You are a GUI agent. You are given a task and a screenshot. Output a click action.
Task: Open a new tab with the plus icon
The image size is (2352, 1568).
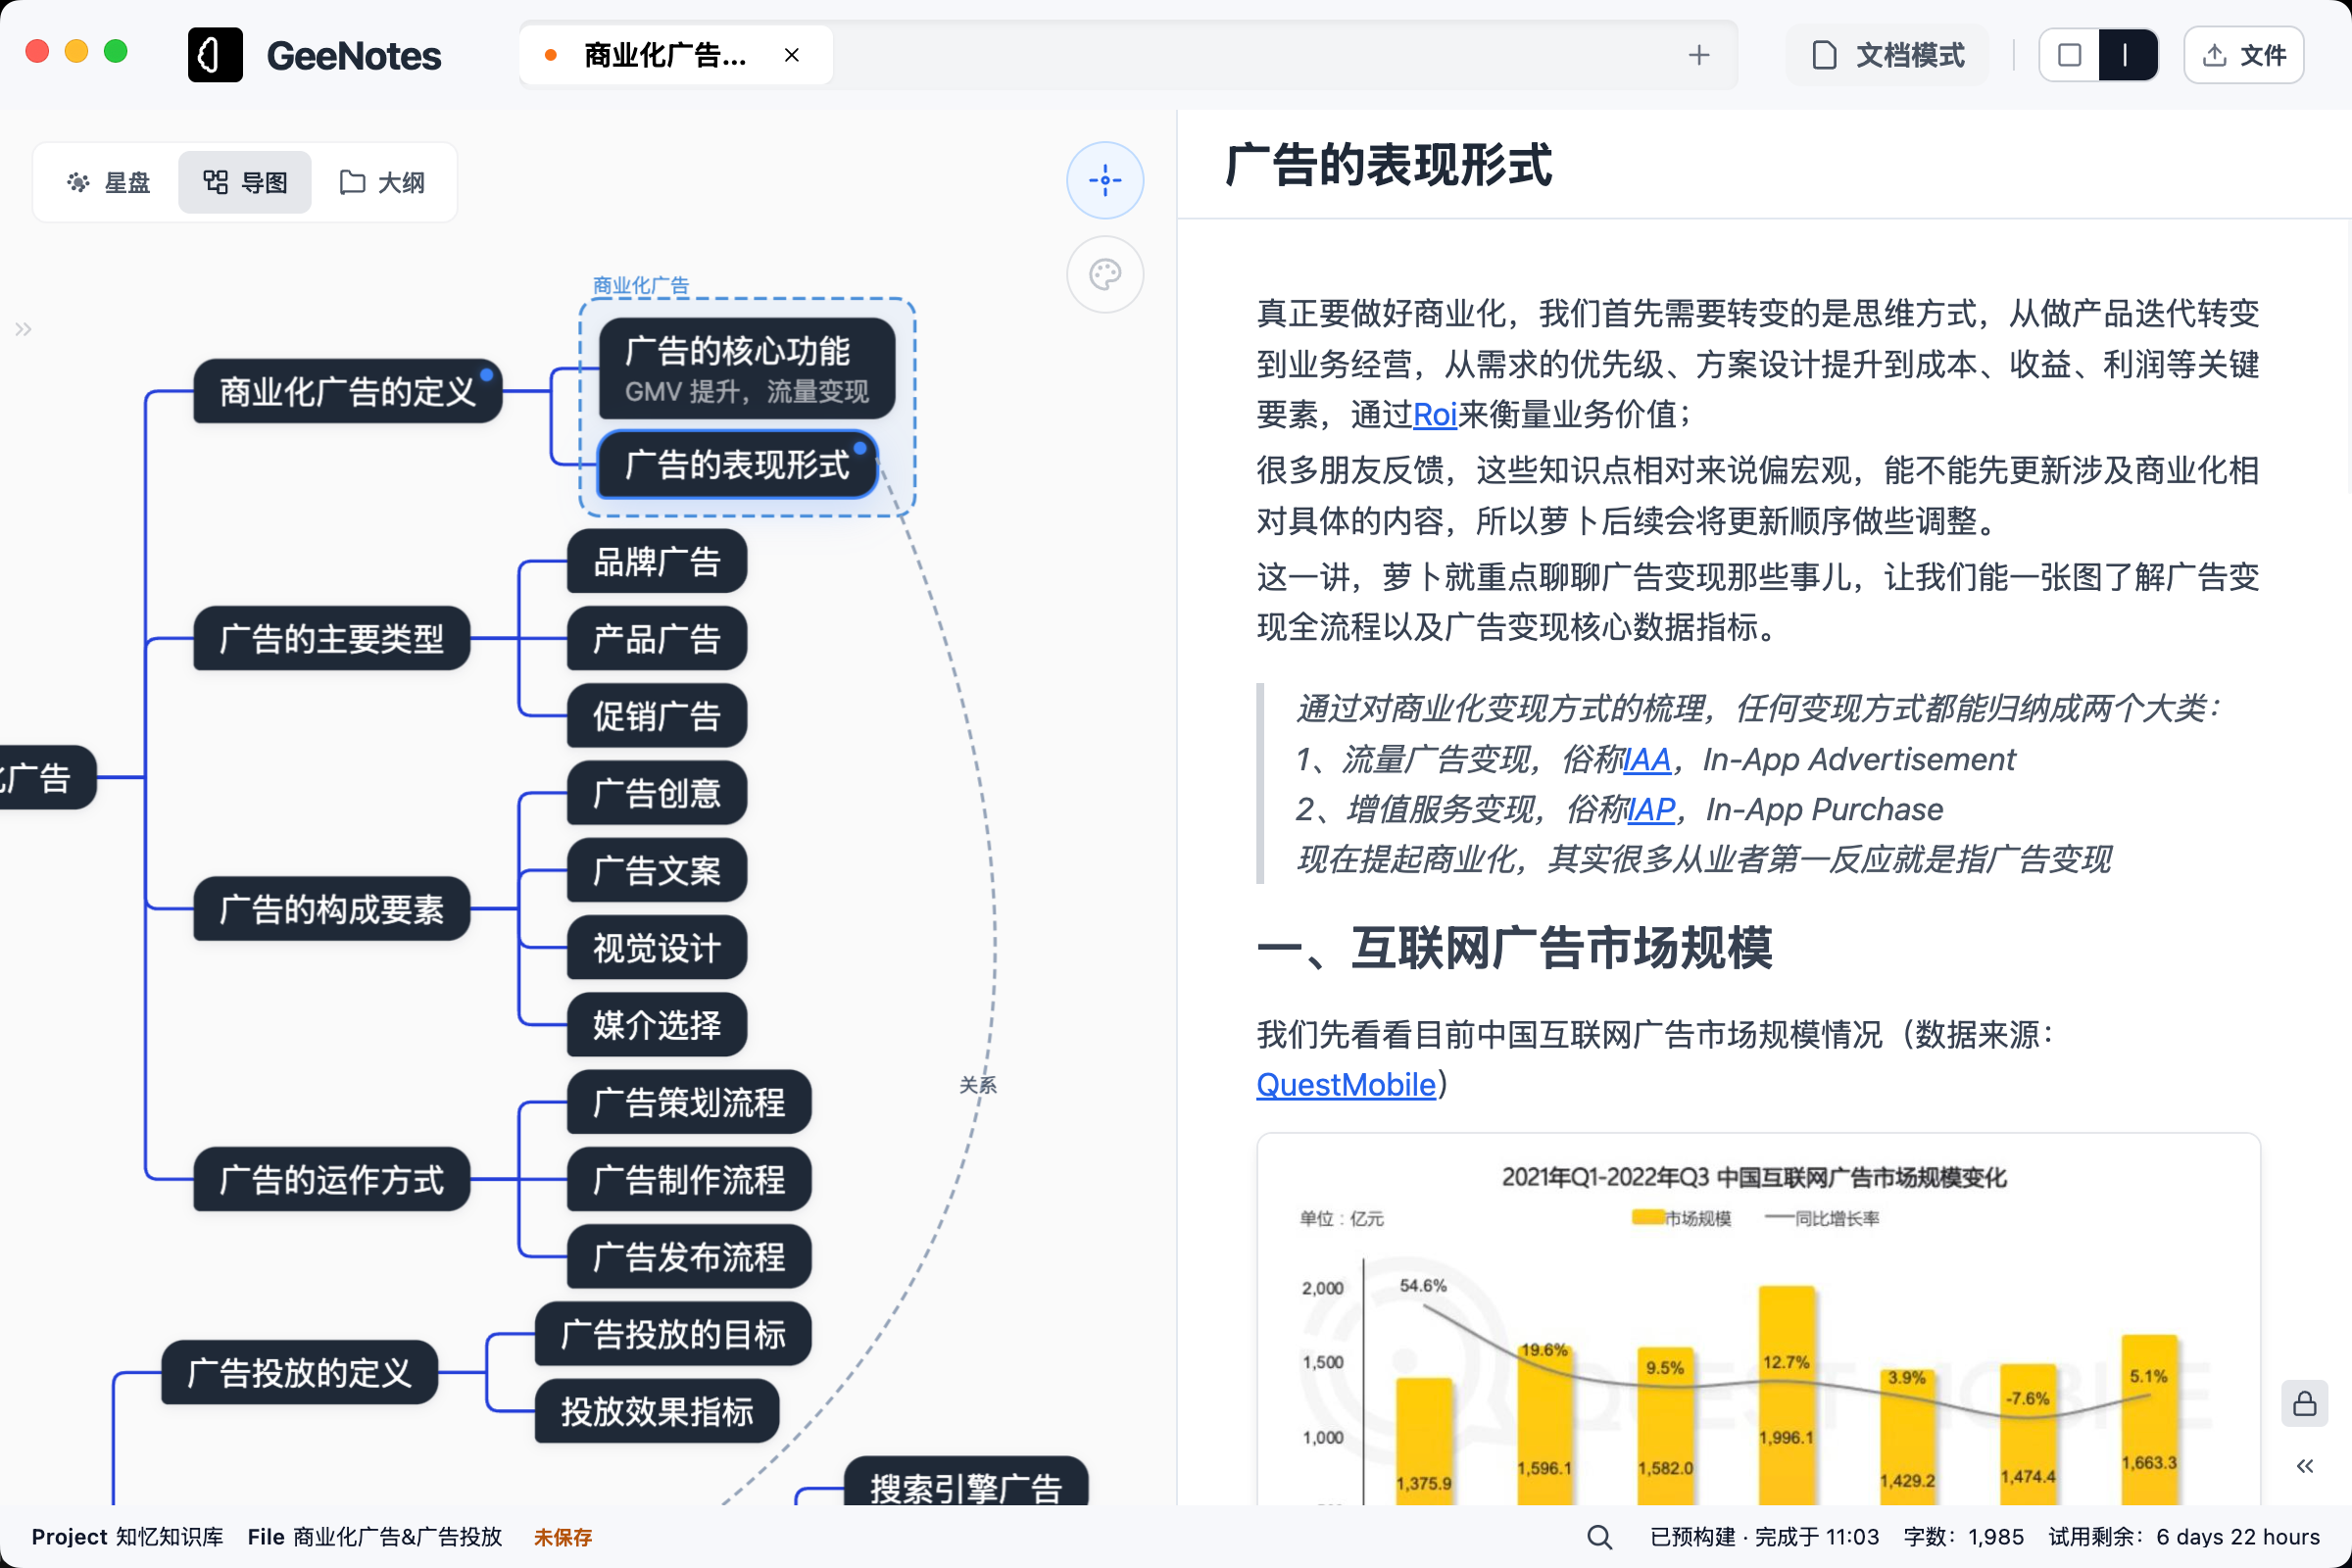tap(1700, 55)
